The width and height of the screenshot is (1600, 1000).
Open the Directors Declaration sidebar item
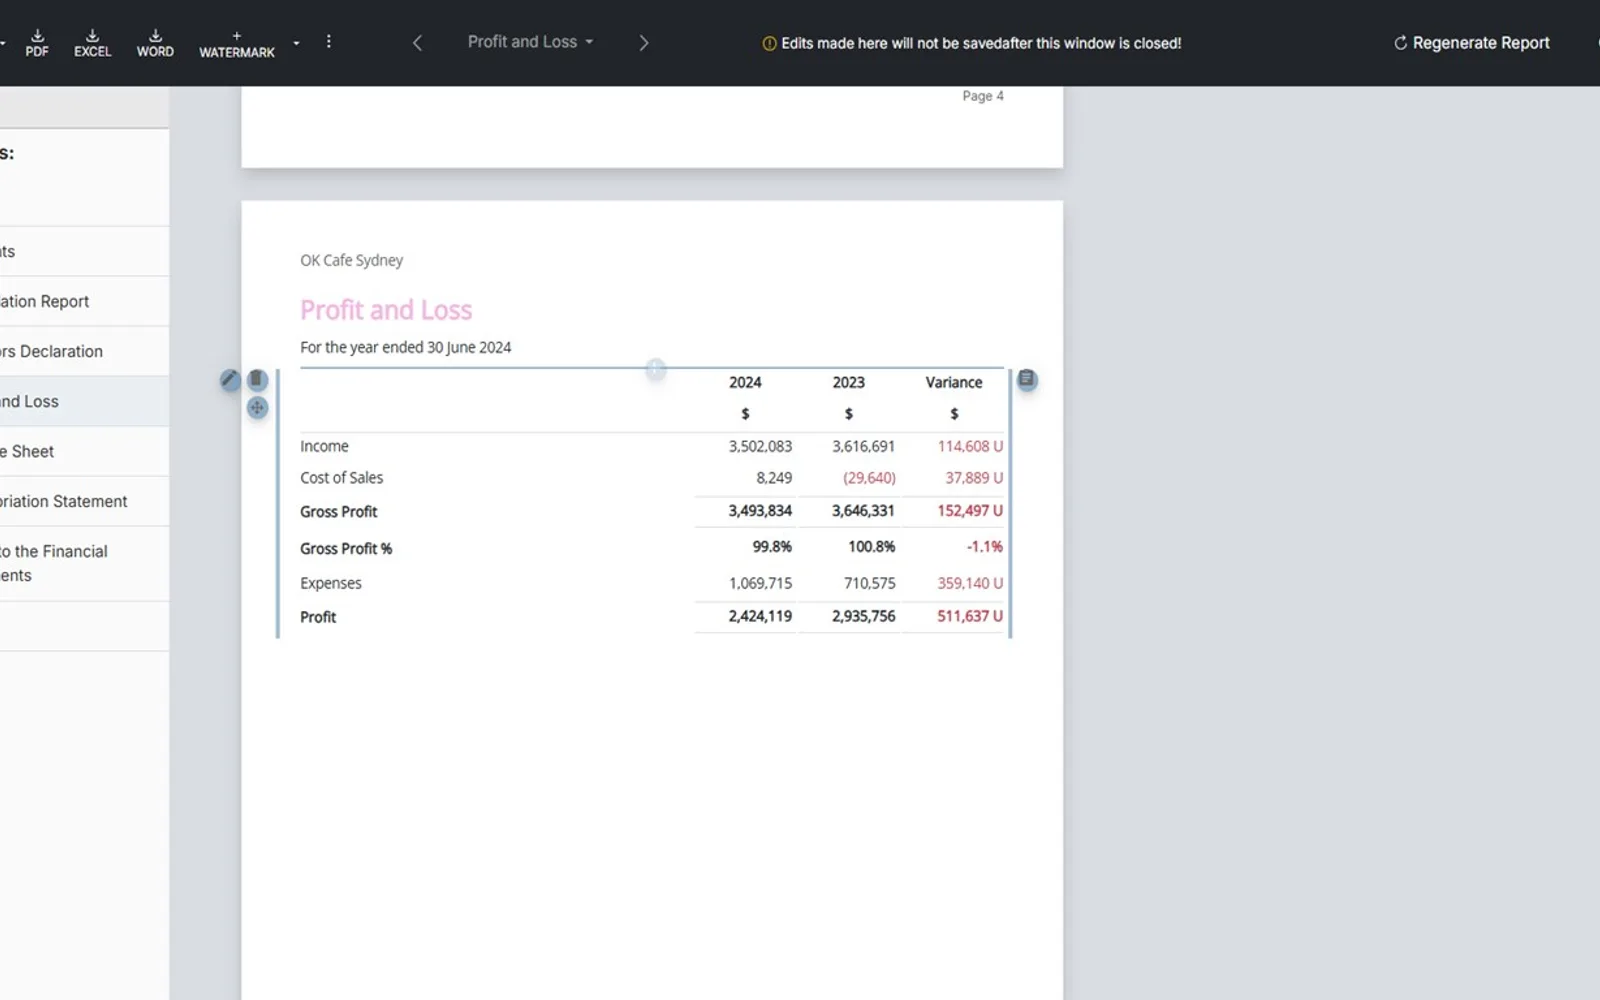point(84,351)
